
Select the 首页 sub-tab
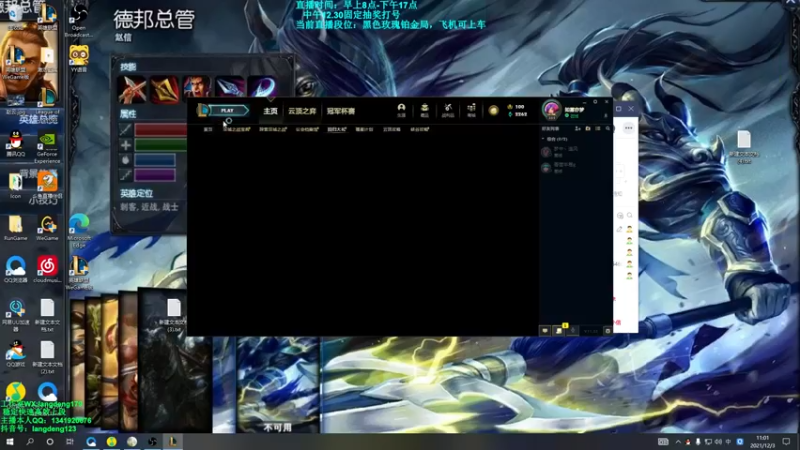click(x=208, y=130)
